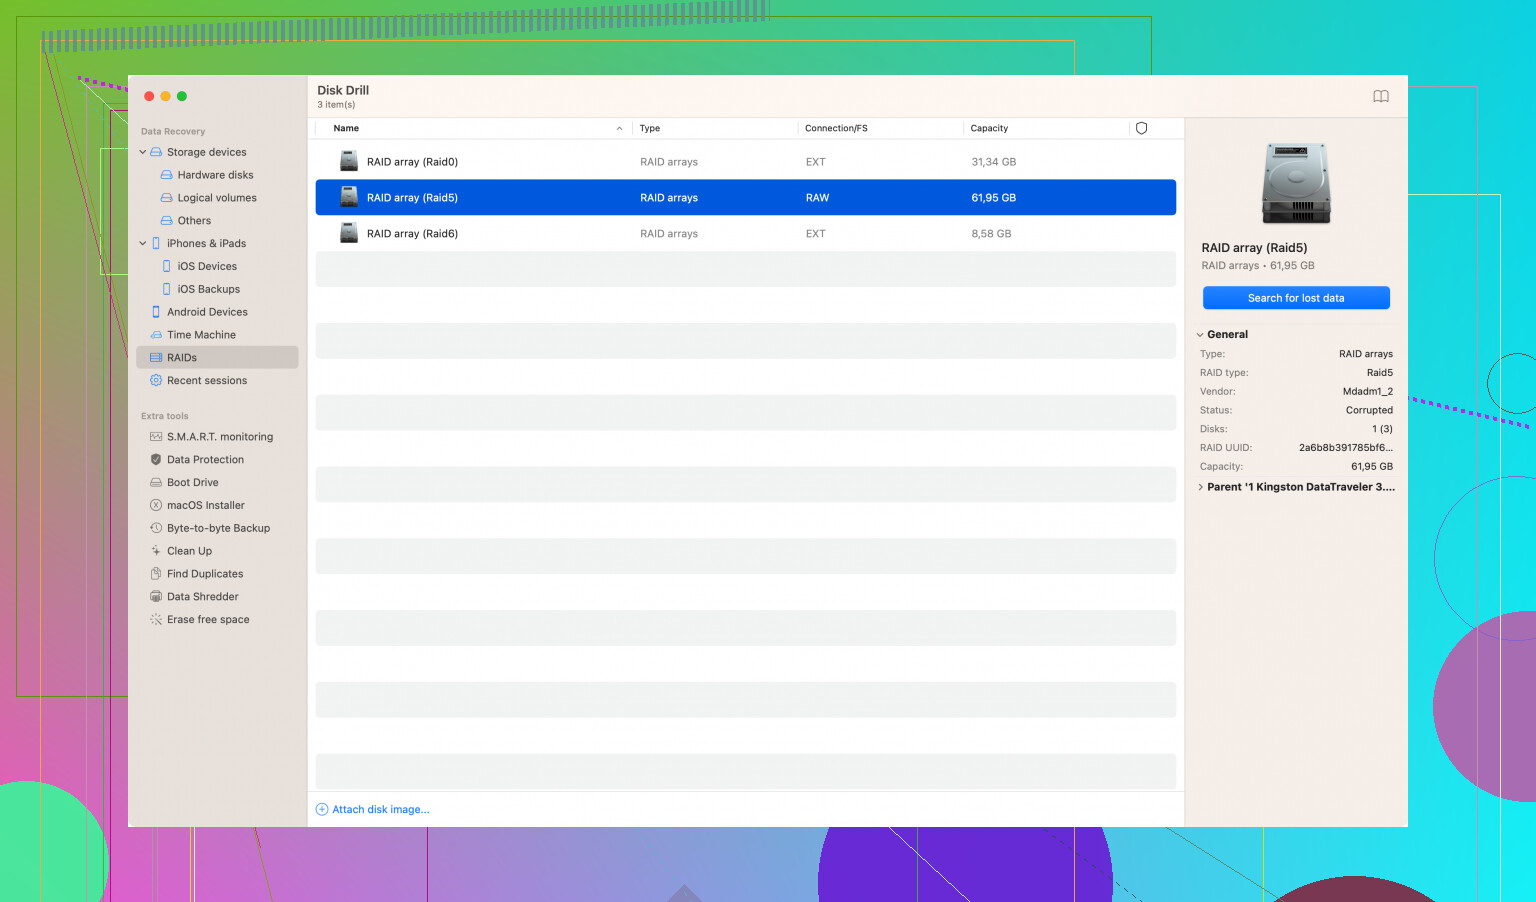Click the Clean Up sparkle icon
The image size is (1536, 902).
click(156, 551)
